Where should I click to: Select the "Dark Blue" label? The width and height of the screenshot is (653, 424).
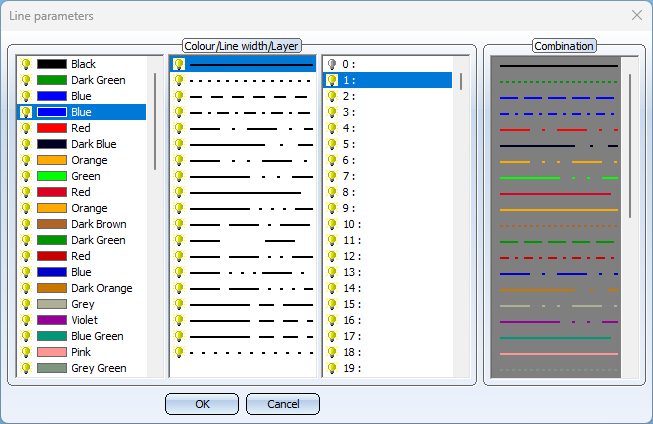(94, 144)
